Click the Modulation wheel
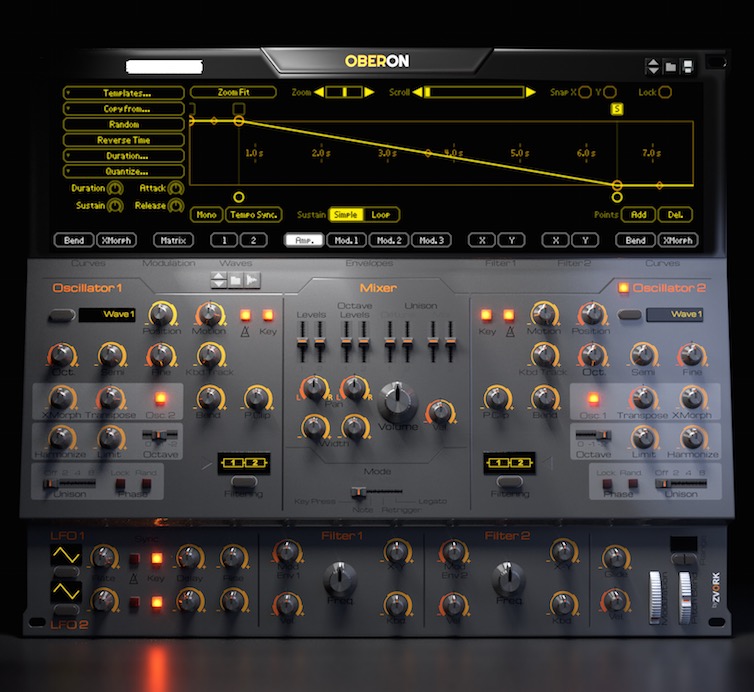Image resolution: width=754 pixels, height=692 pixels. point(655,597)
